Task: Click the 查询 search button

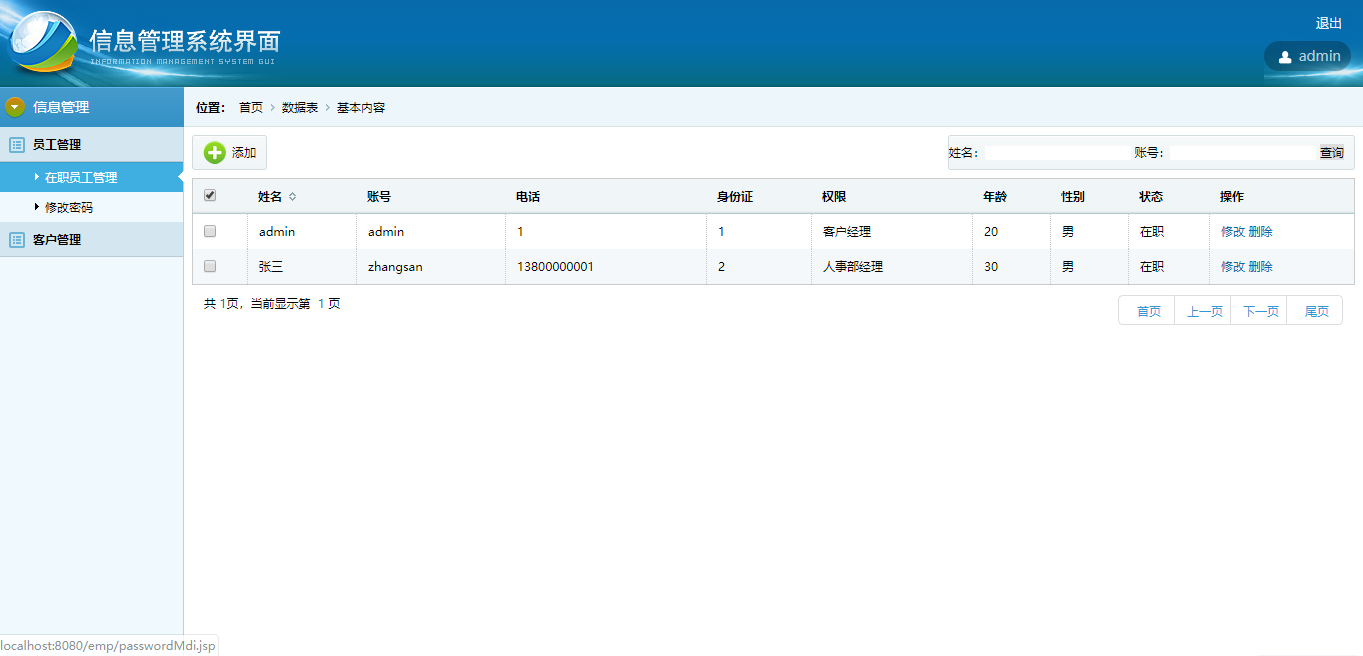Action: 1332,153
